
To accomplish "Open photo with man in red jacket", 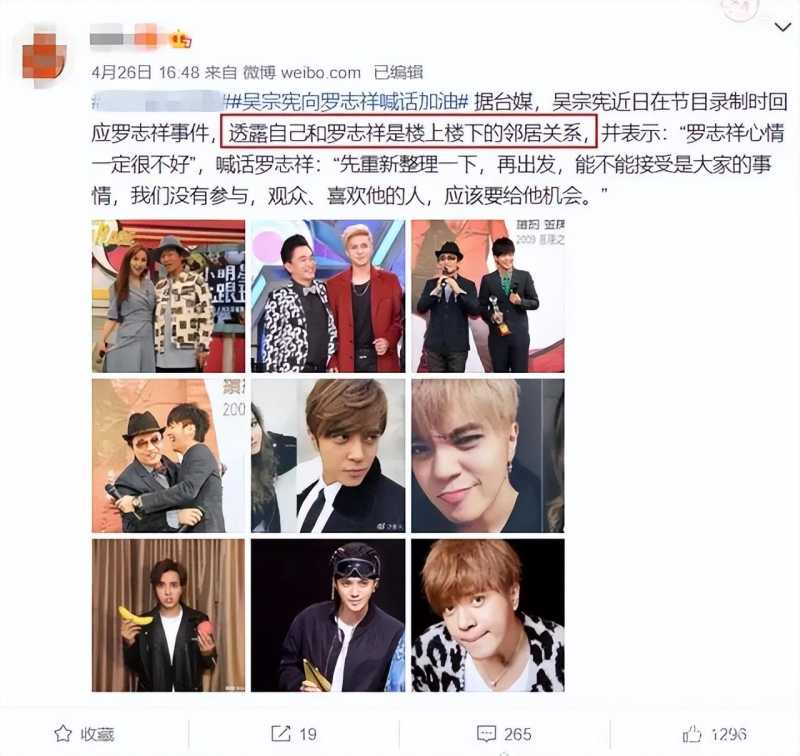I will pos(328,296).
